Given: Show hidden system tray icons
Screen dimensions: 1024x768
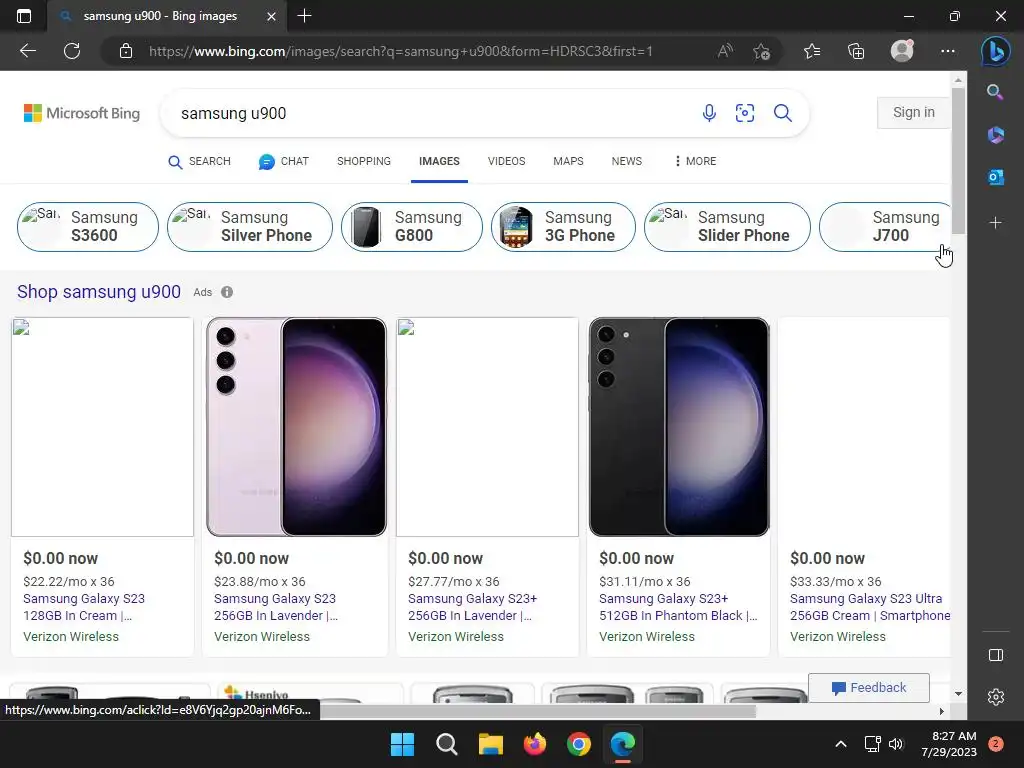Looking at the screenshot, I should coord(841,744).
